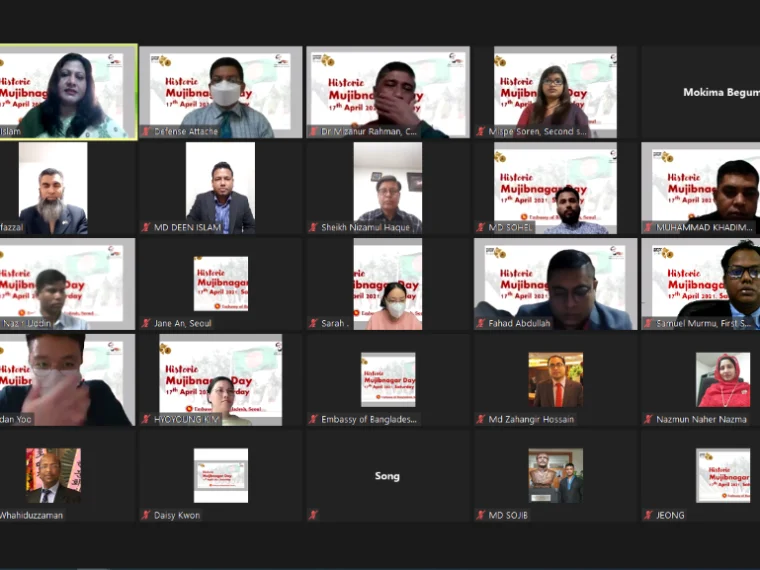Click the 'Whahiduzzaman' name label
The width and height of the screenshot is (760, 570).
point(32,515)
